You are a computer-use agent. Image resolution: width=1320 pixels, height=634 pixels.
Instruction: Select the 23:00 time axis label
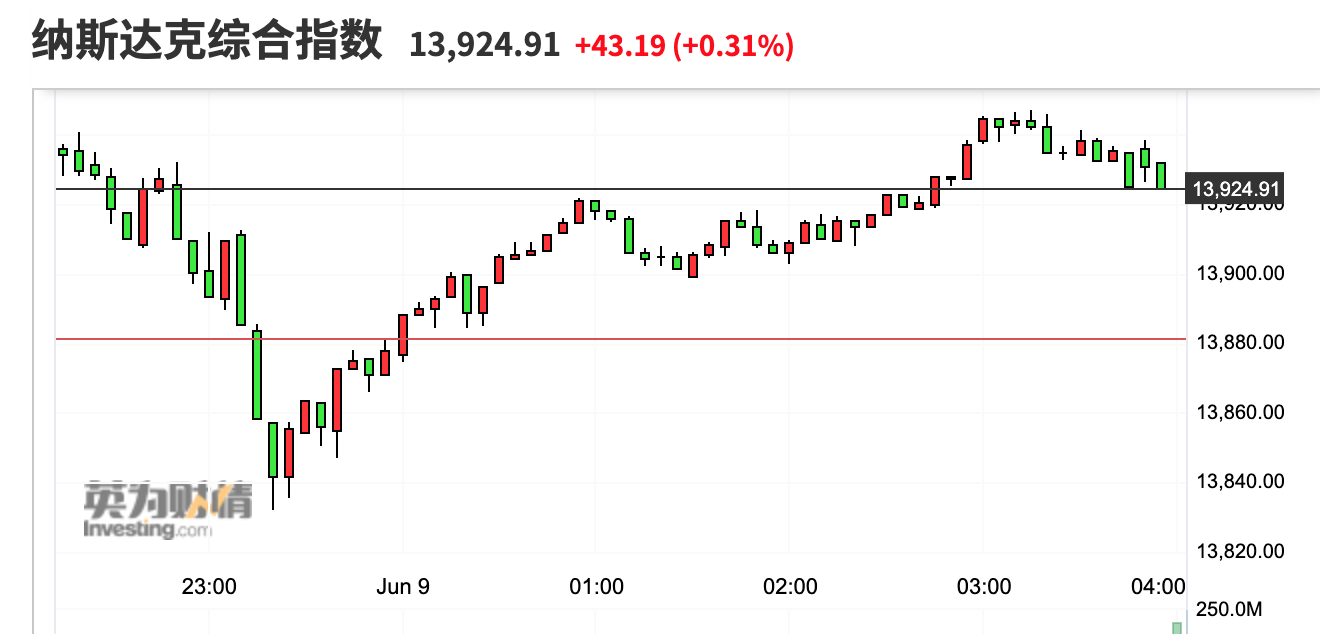(209, 586)
